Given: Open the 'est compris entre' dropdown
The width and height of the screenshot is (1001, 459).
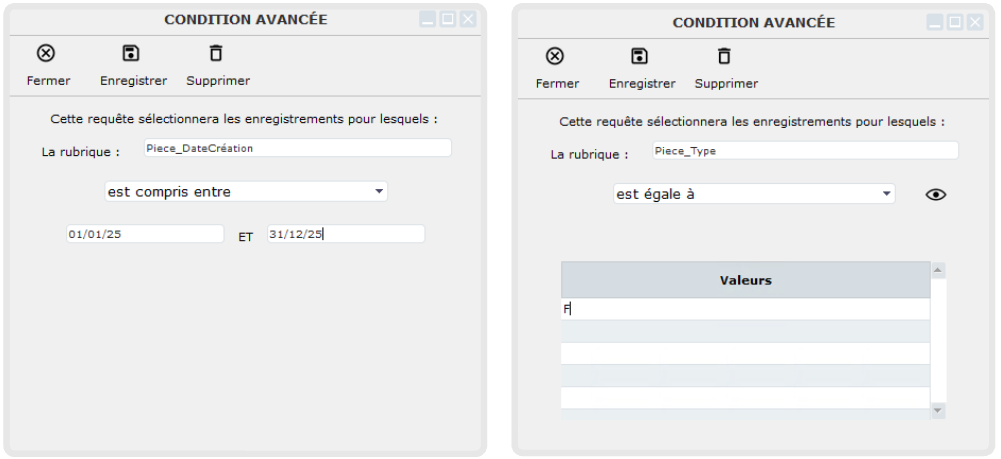Looking at the screenshot, I should (246, 191).
